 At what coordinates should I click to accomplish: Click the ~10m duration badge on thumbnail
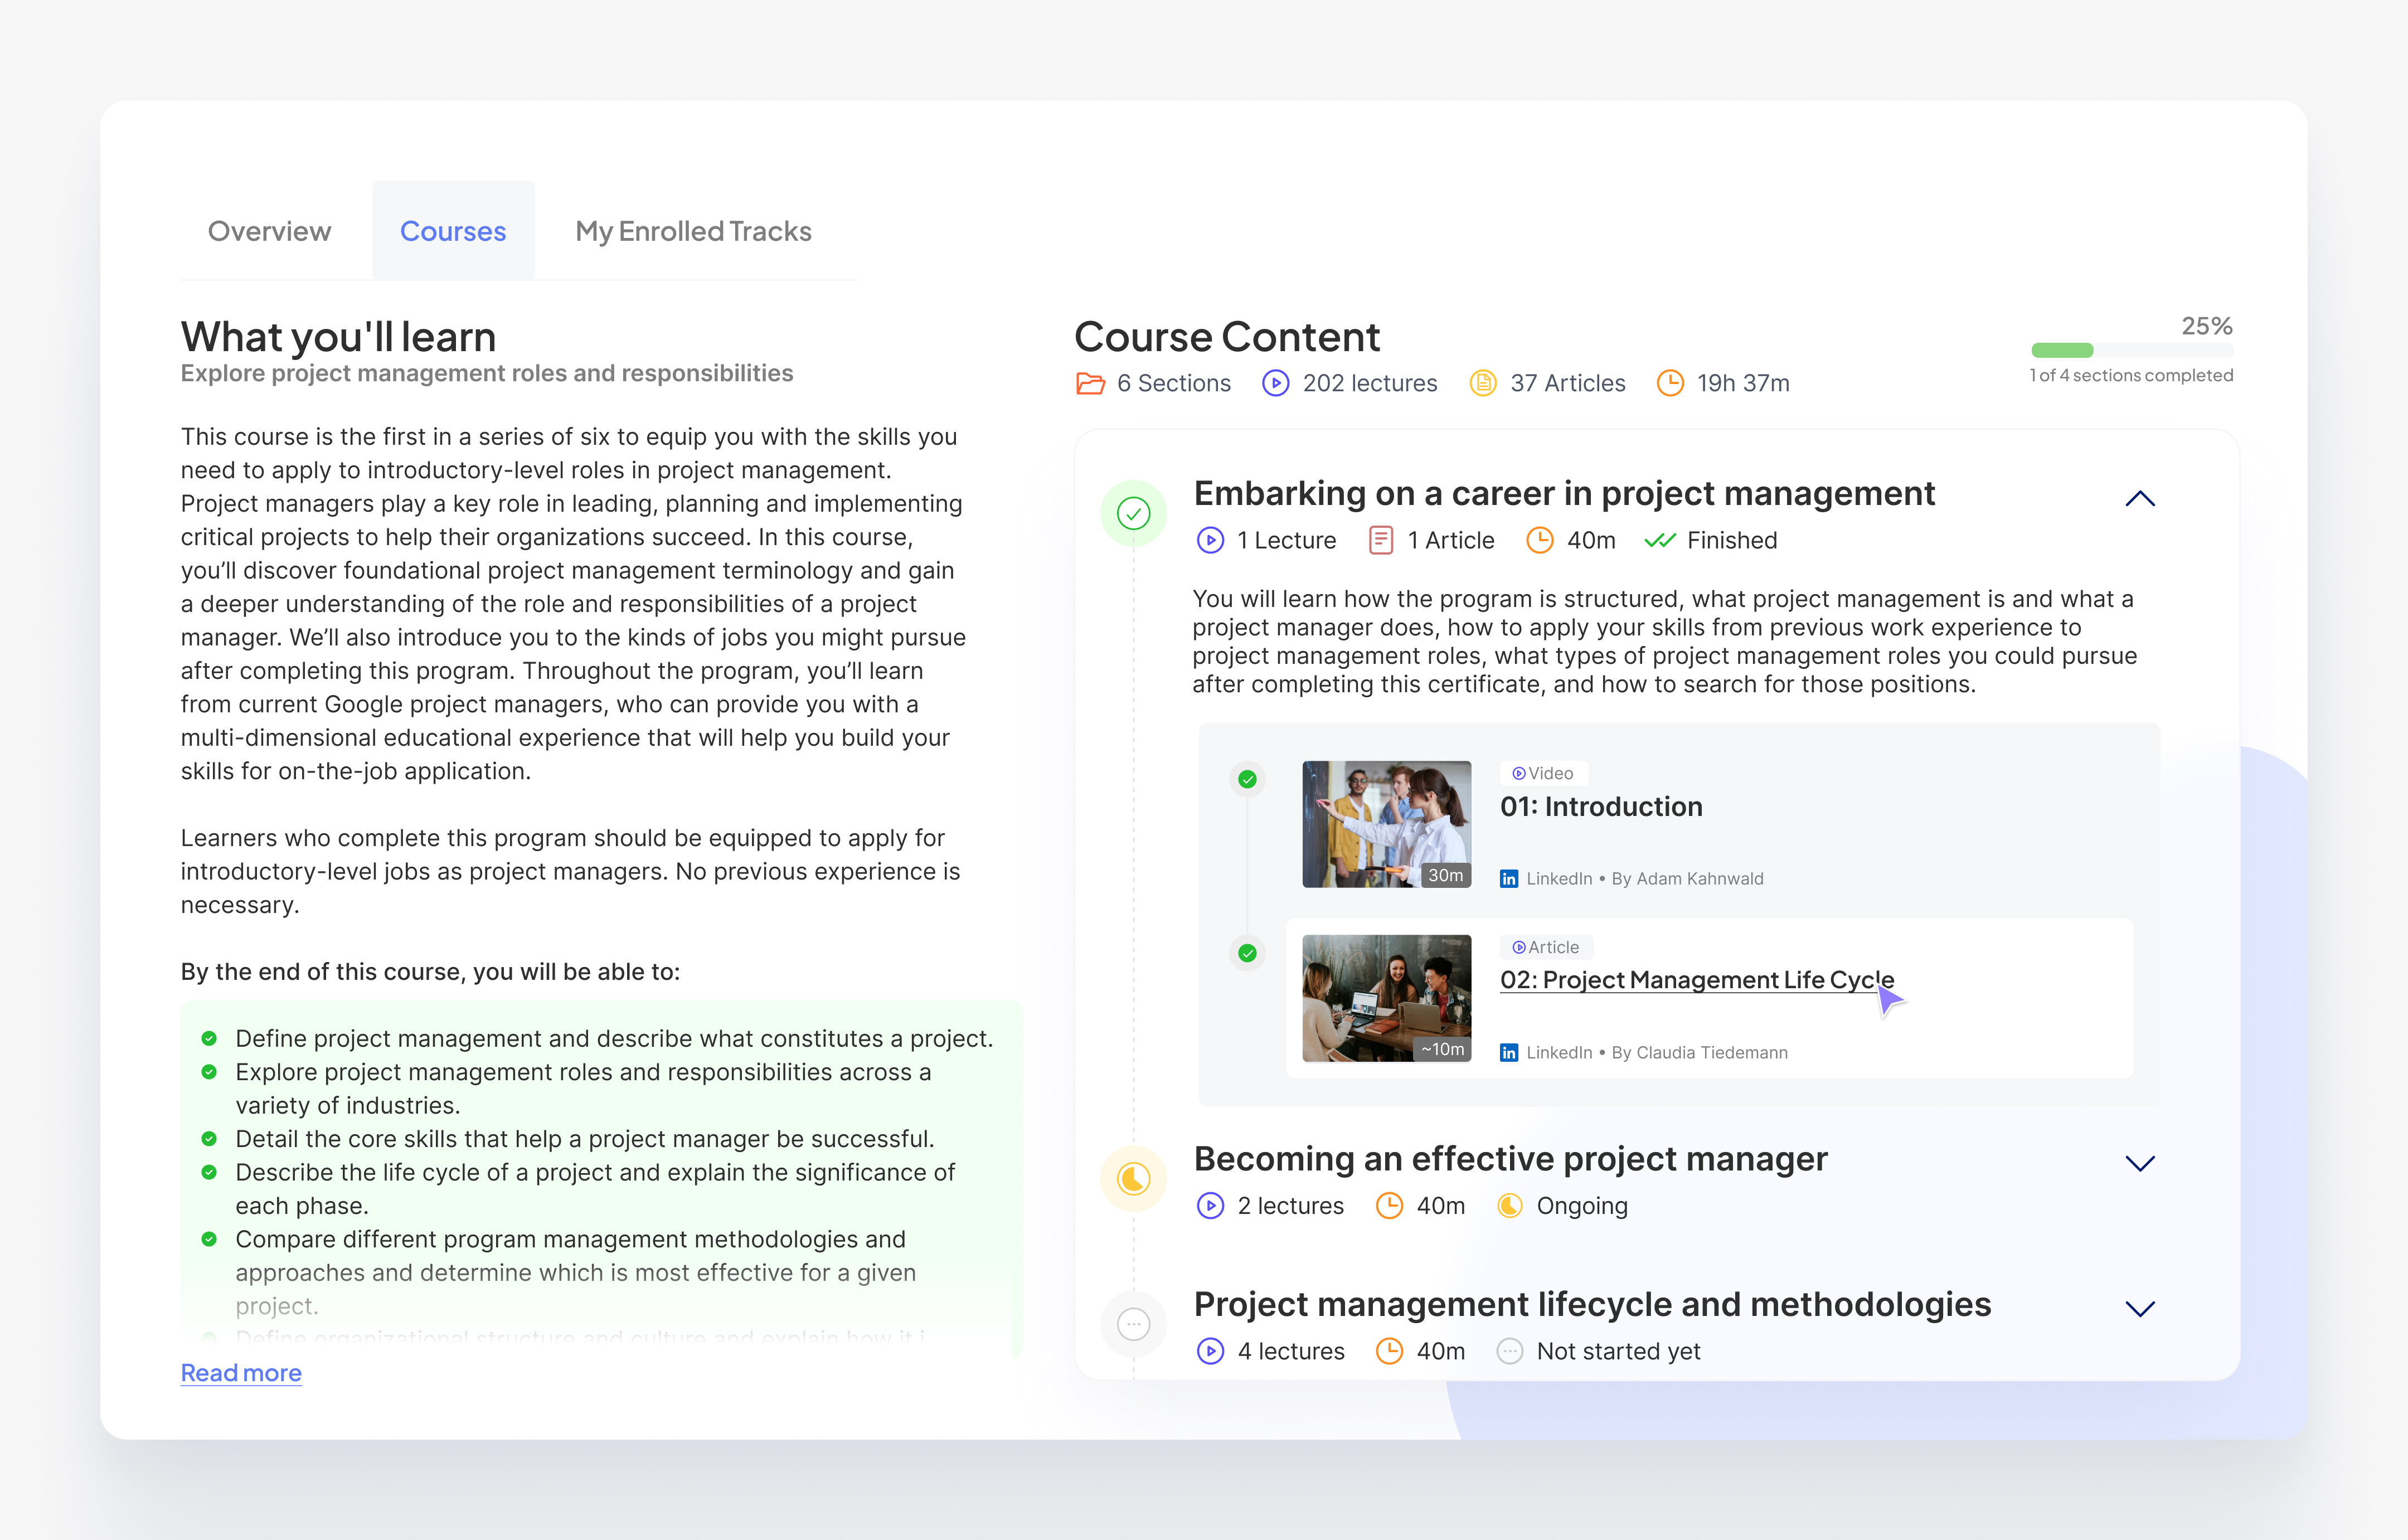click(1443, 1049)
